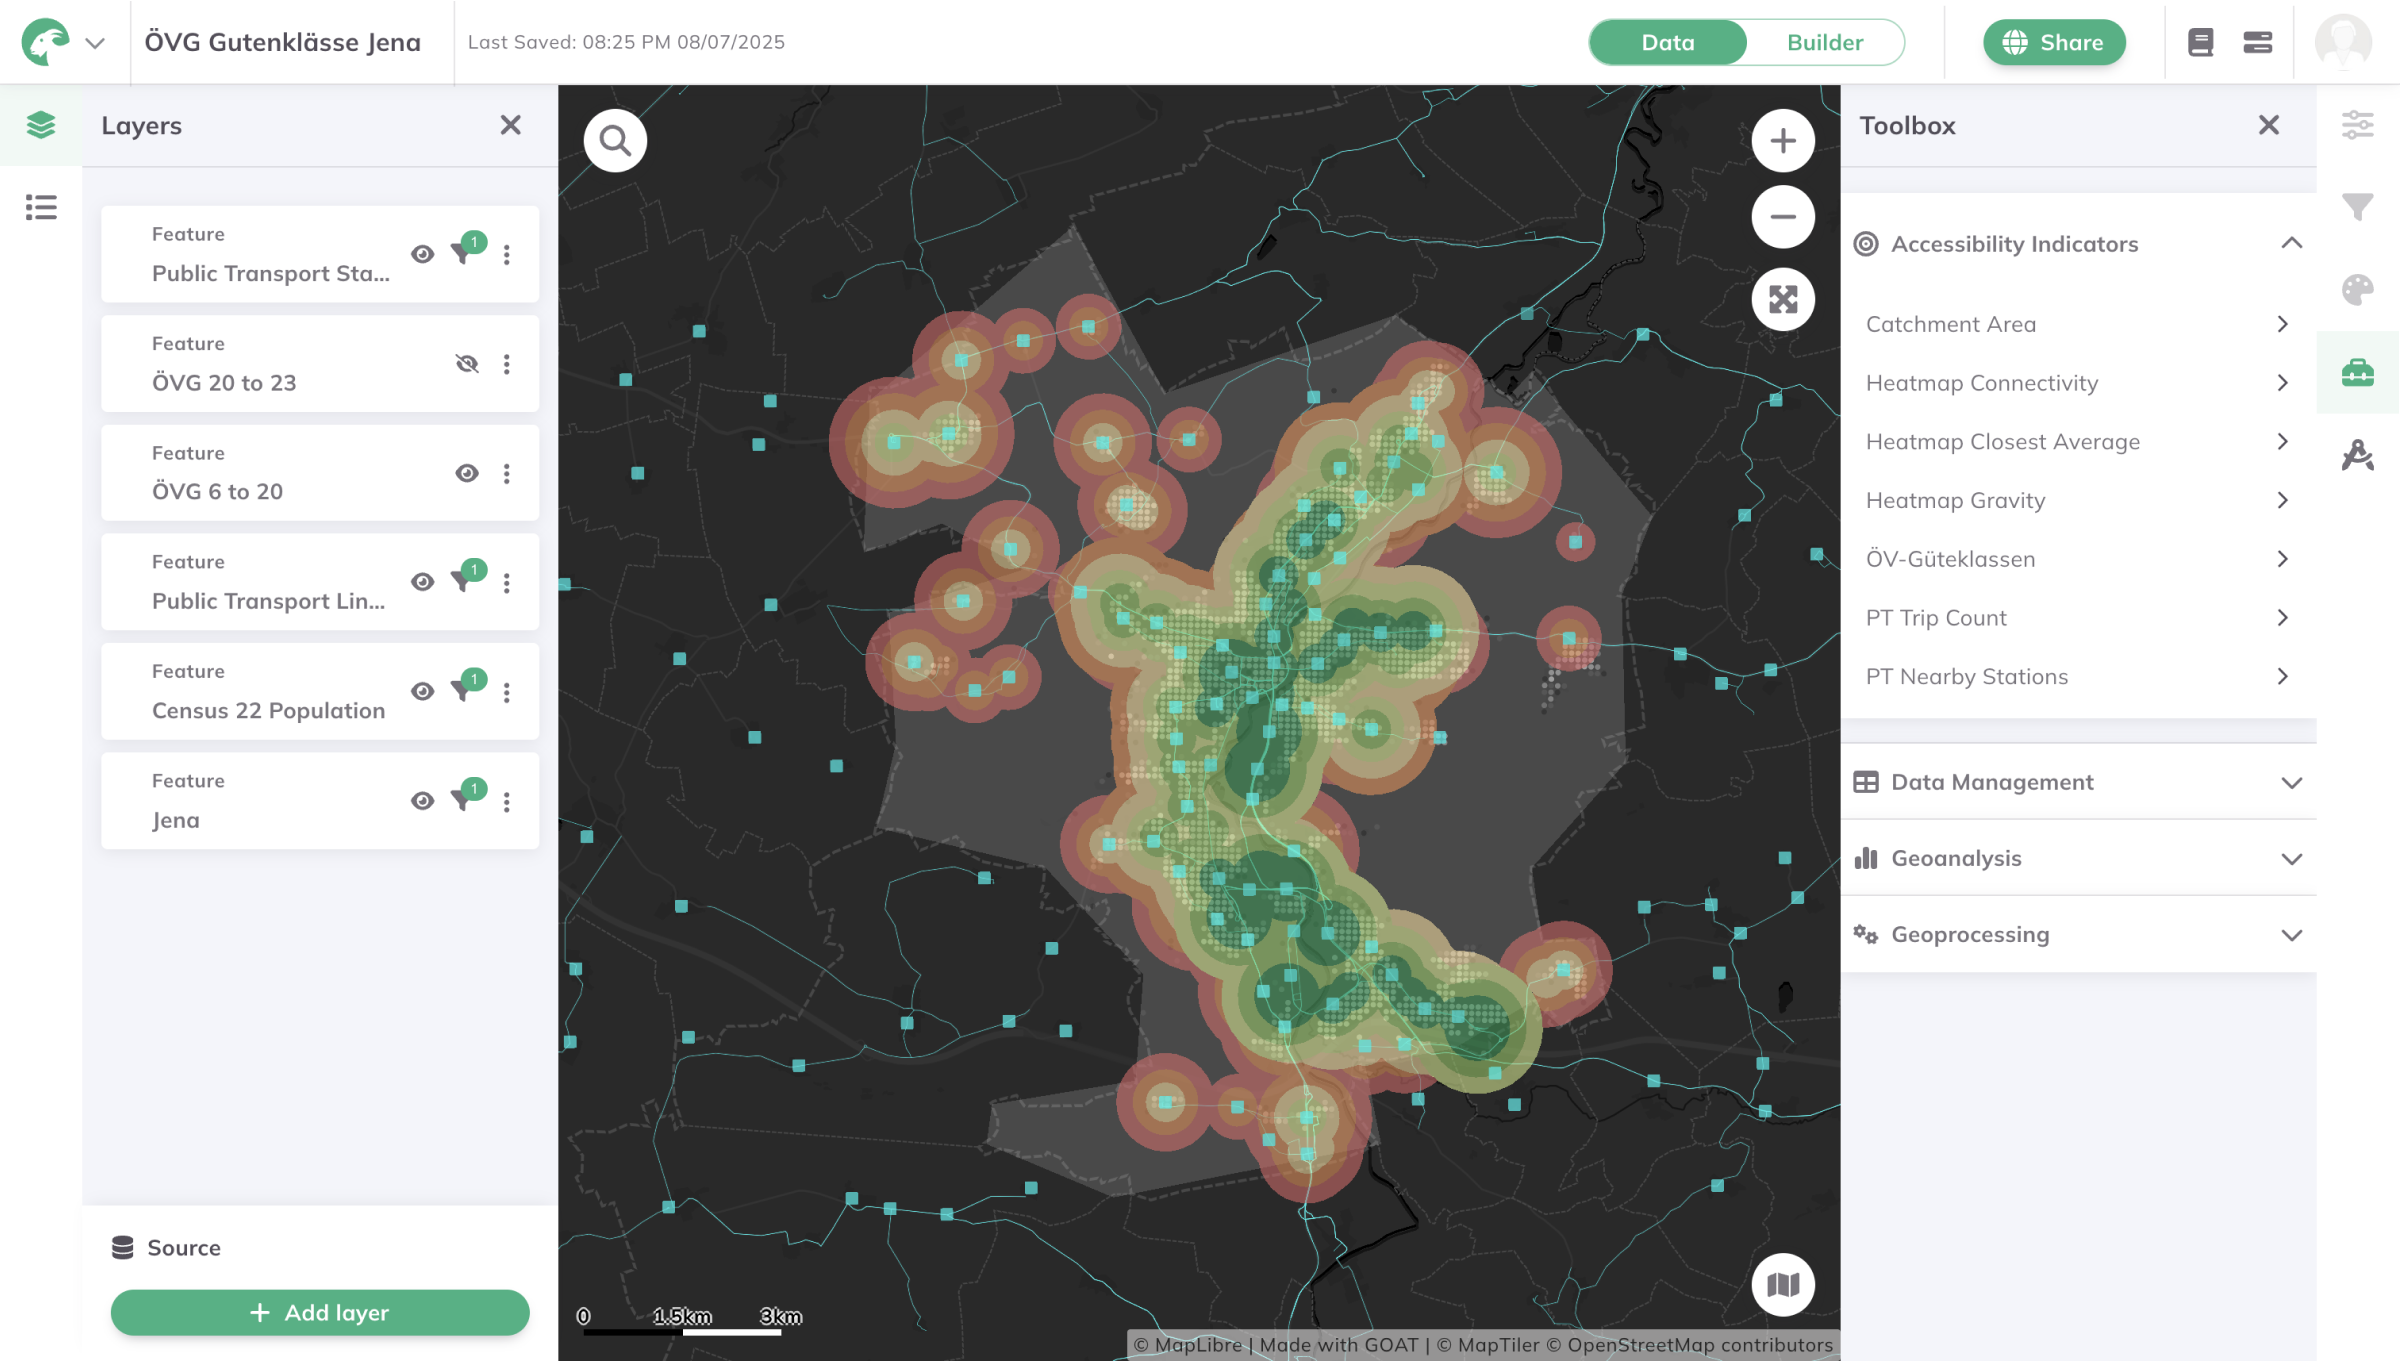Open the Heatmap Connectivity tool

click(x=2078, y=383)
